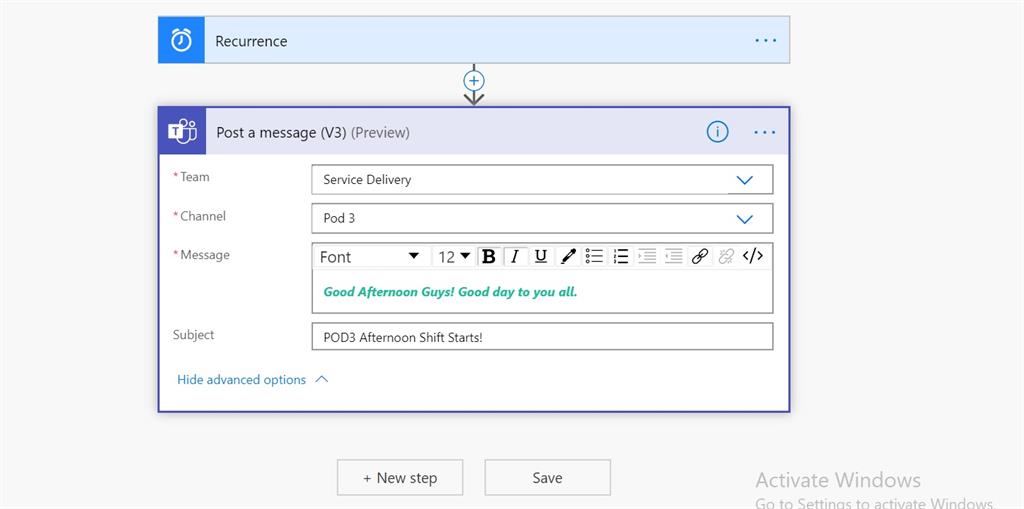This screenshot has height=509, width=1024.
Task: Insert a hyperlink in message
Action: [700, 257]
